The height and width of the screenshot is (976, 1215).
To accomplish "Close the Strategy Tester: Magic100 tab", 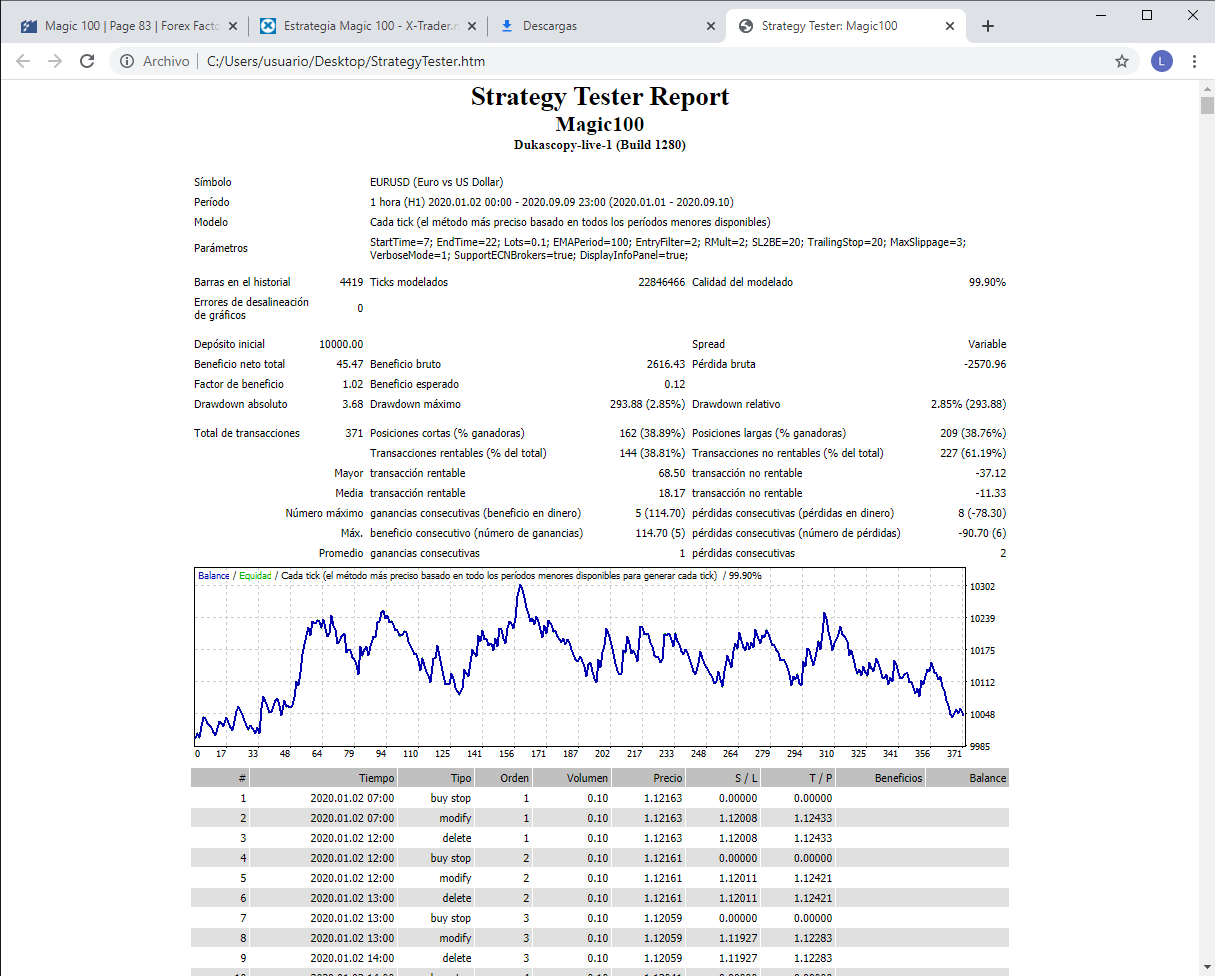I will [x=950, y=26].
